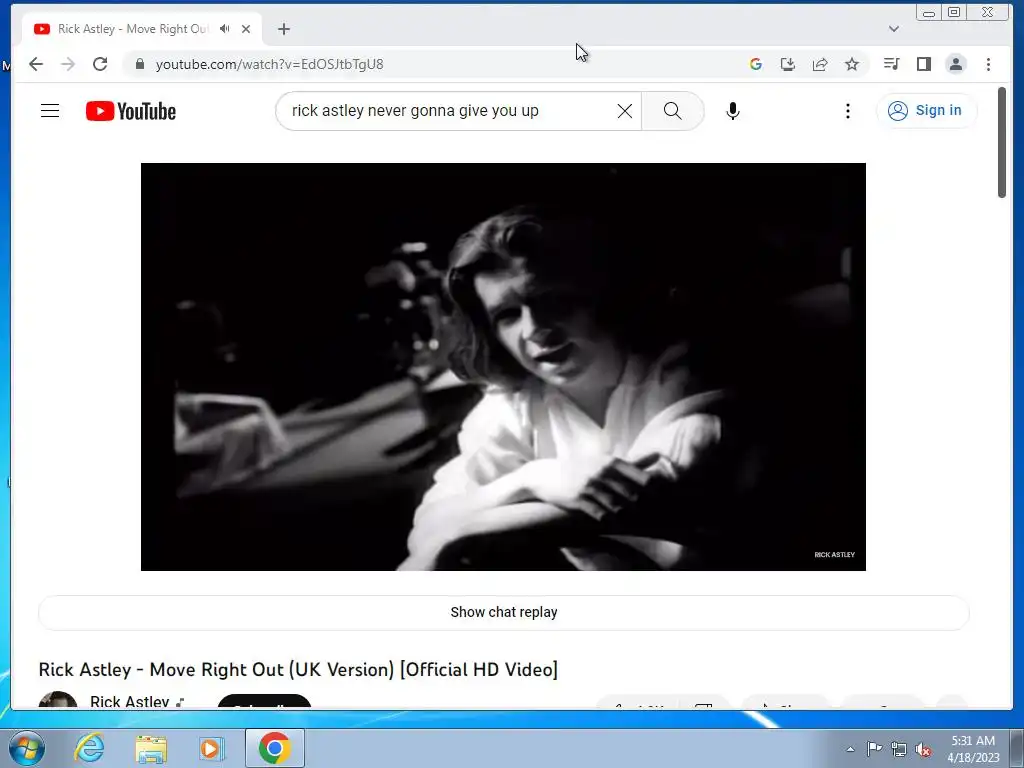Viewport: 1024px width, 768px height.
Task: Open the Windows Start menu
Action: tap(27, 748)
